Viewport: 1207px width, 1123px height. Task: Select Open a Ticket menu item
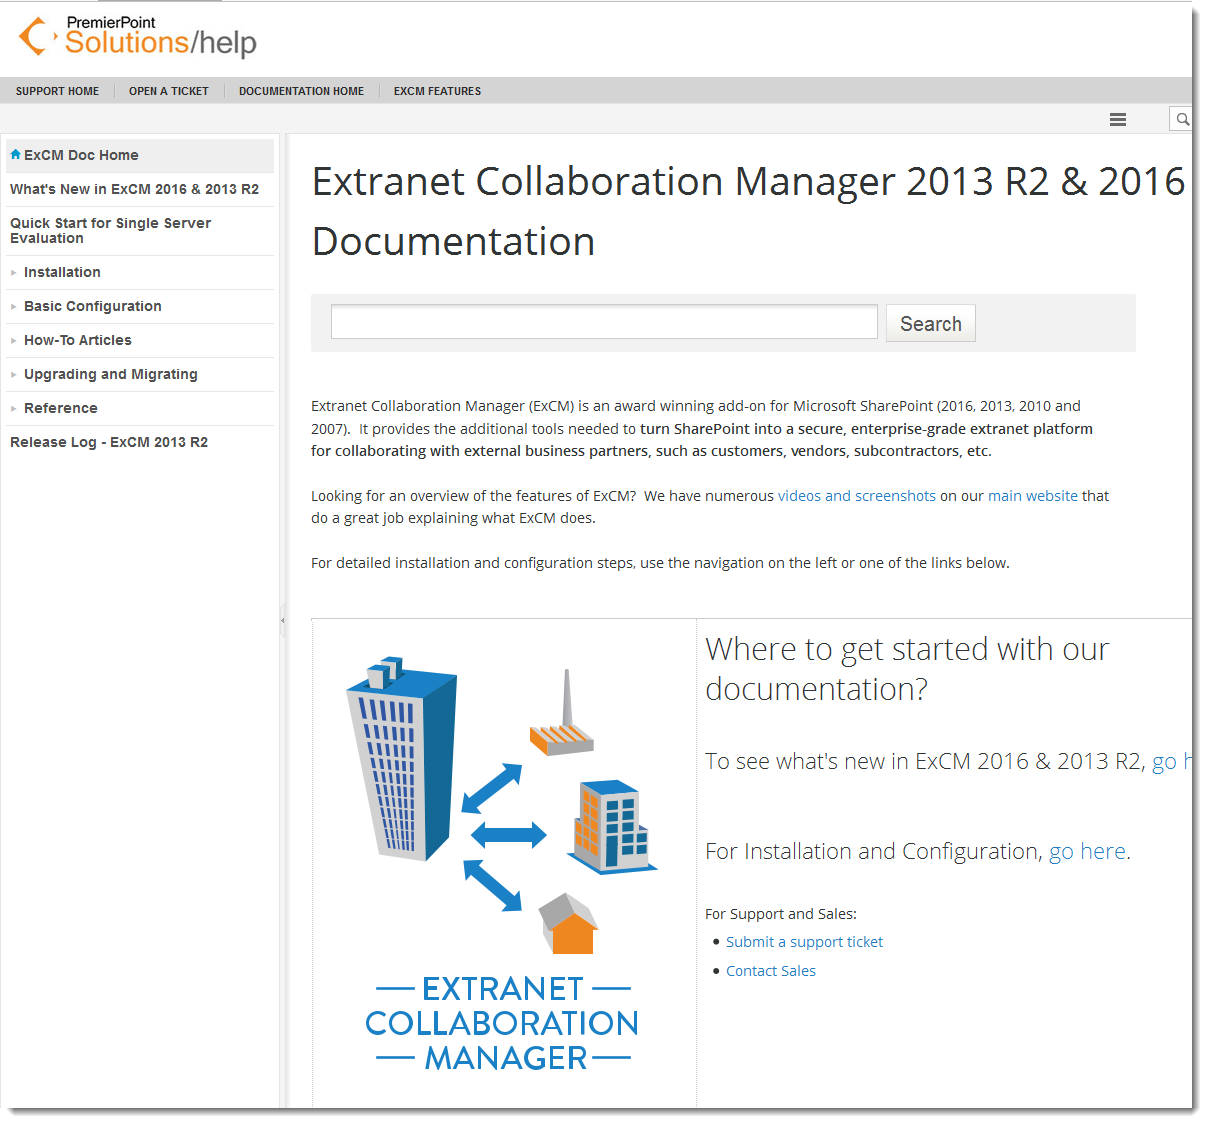click(169, 91)
